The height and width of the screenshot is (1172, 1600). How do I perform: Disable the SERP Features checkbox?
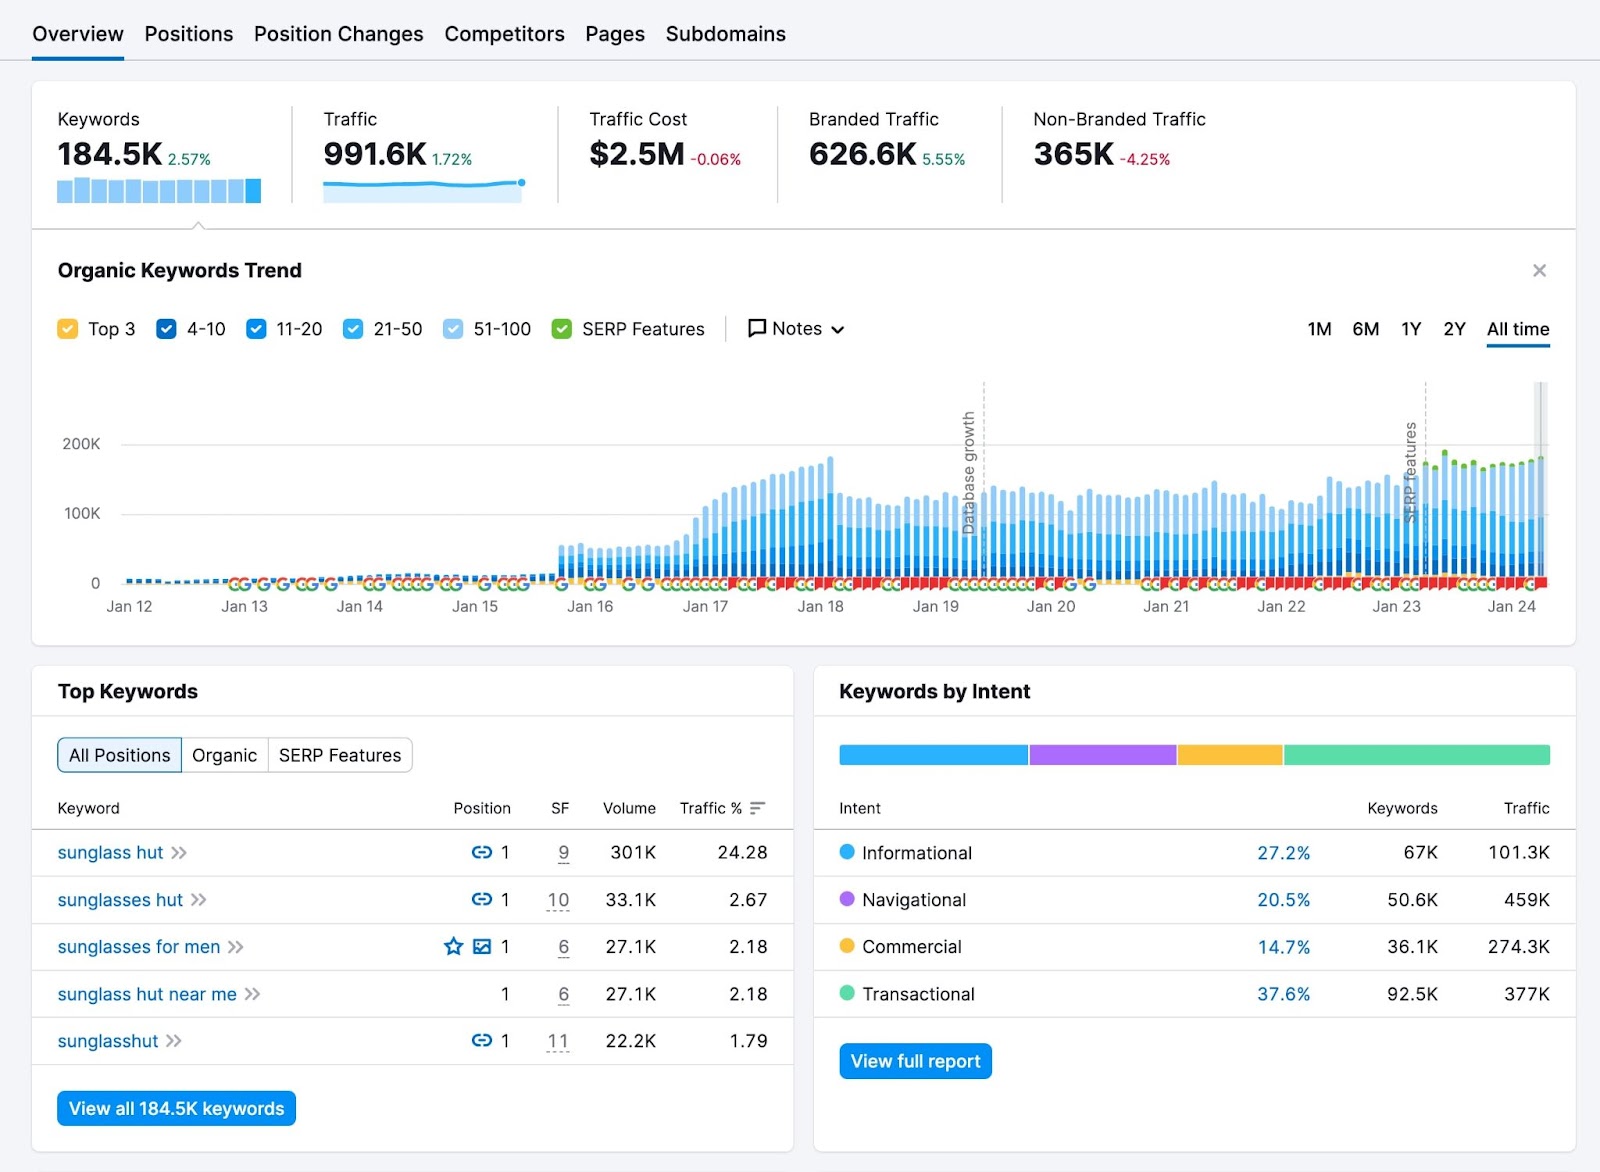point(561,328)
